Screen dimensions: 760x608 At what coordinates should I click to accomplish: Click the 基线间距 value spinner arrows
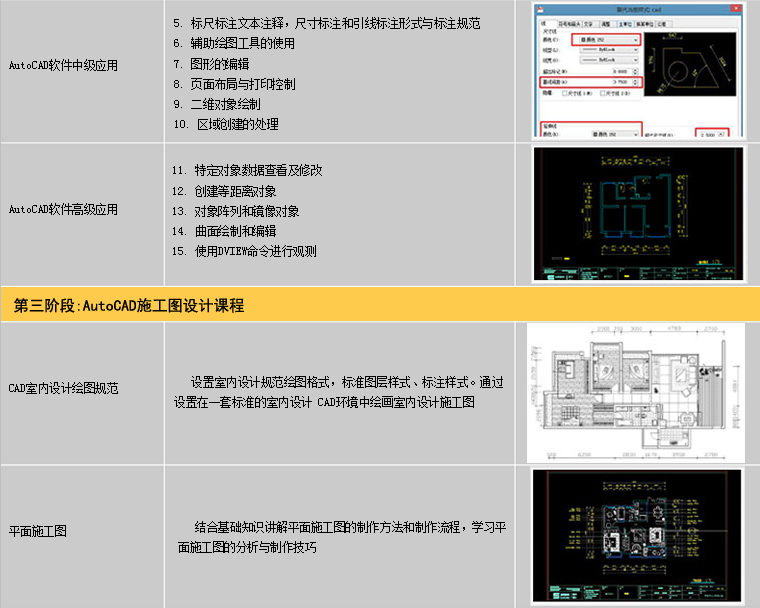[637, 82]
